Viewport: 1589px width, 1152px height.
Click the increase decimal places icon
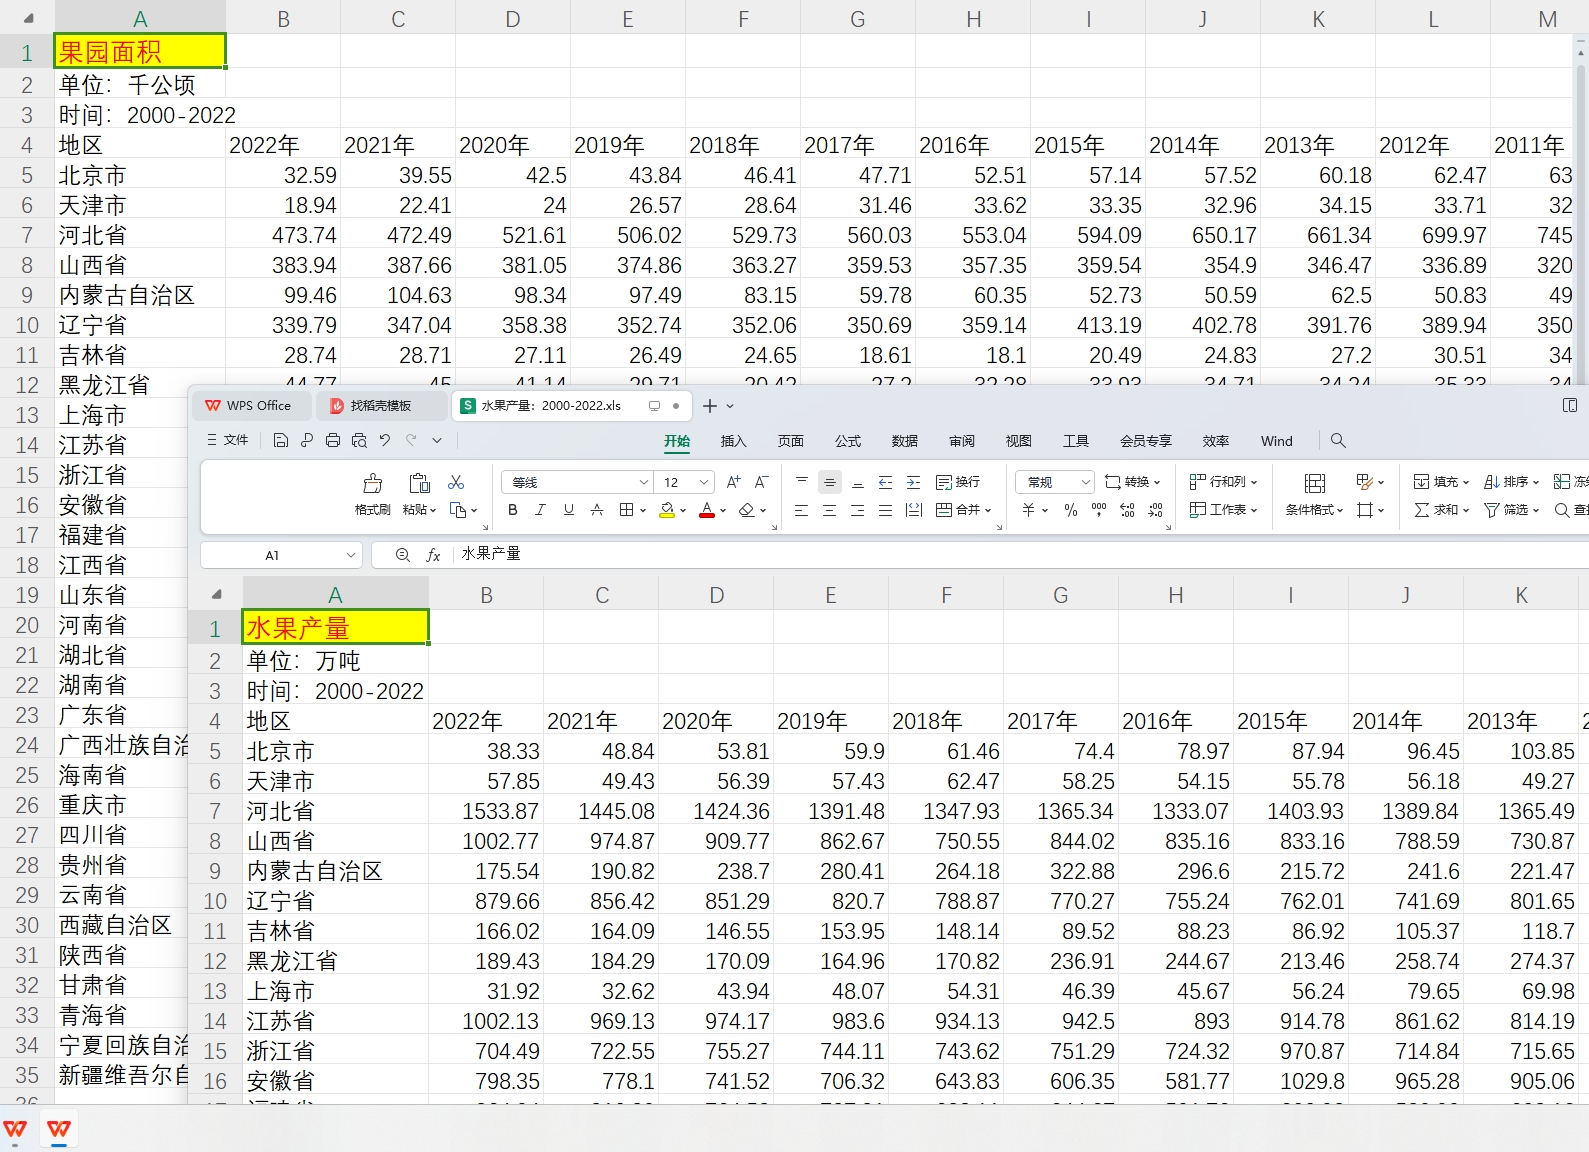[1127, 510]
